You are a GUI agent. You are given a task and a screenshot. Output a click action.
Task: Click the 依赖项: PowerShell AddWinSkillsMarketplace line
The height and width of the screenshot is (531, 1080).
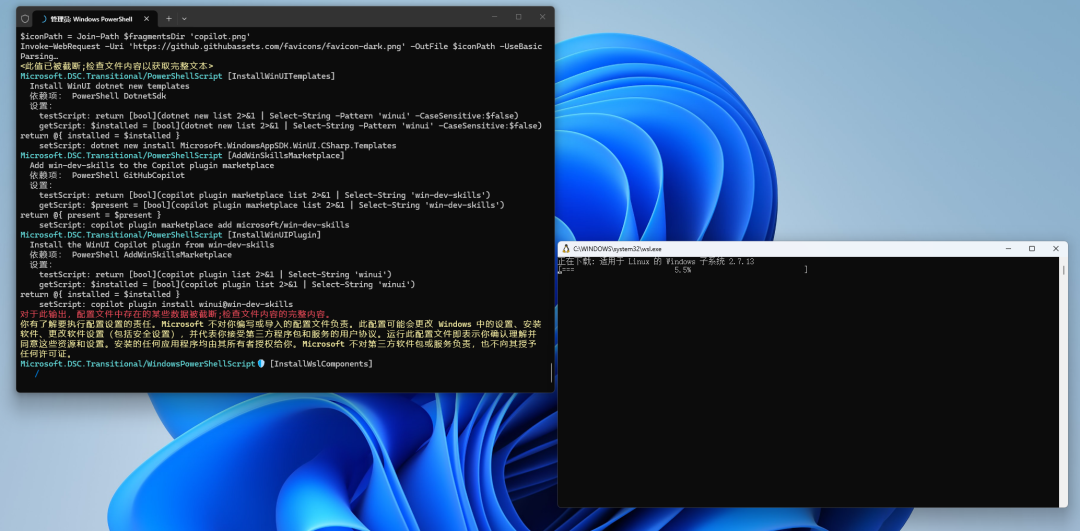[x=131, y=255]
